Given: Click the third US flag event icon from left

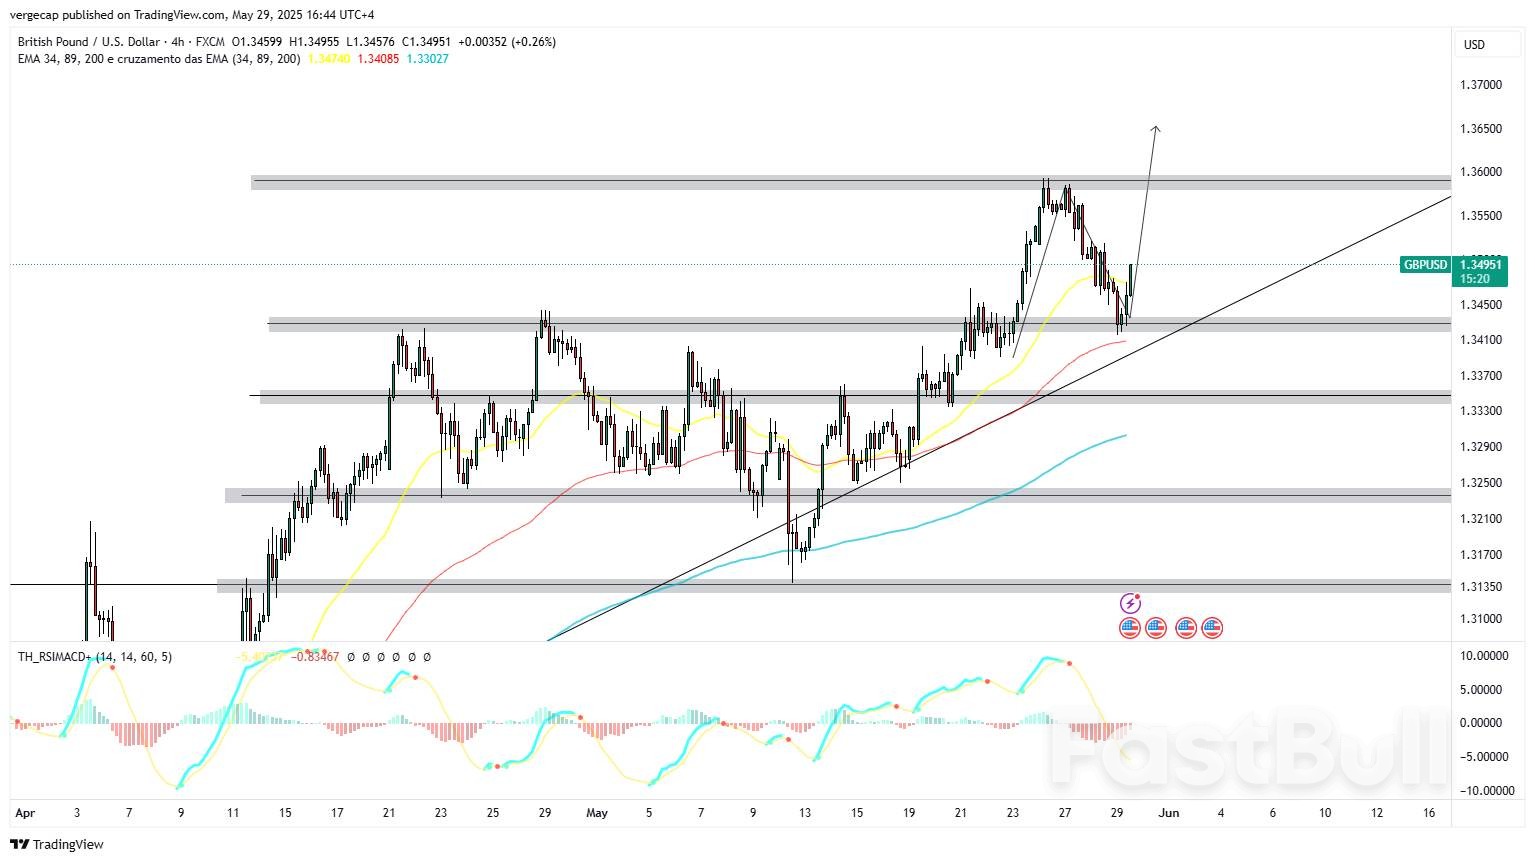Looking at the screenshot, I should point(1186,628).
